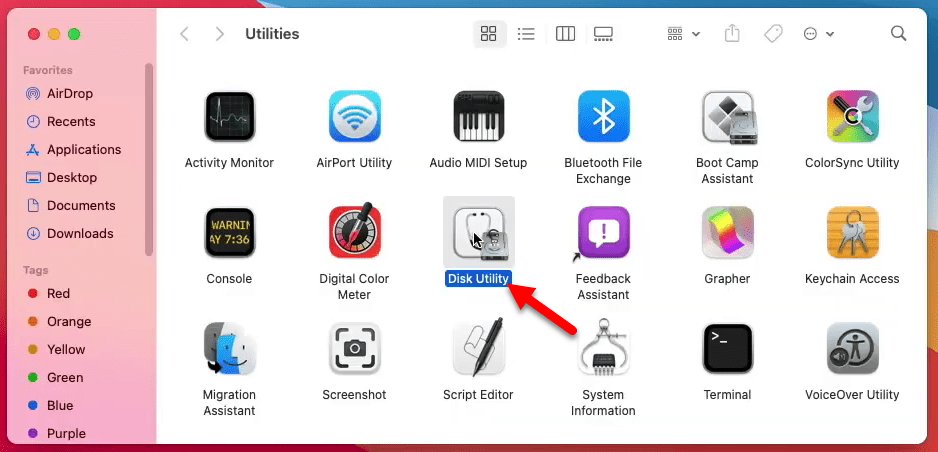Viewport: 938px width, 452px height.
Task: Open the group-by dropdown
Action: [x=683, y=34]
